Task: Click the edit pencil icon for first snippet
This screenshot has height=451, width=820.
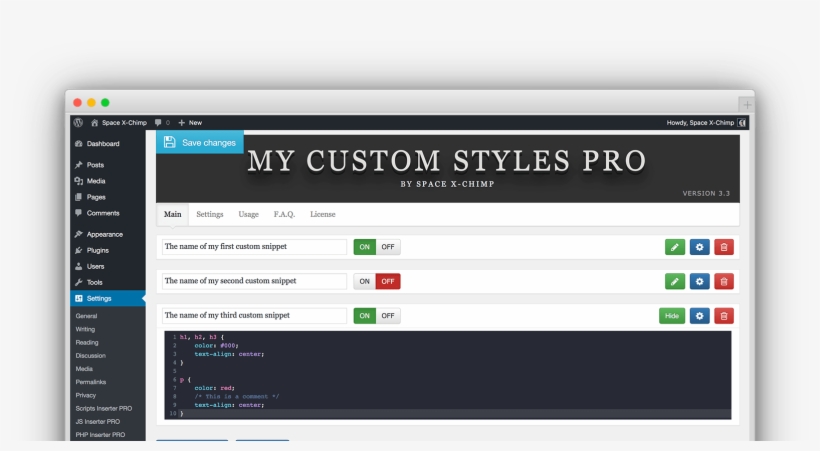Action: coord(675,247)
